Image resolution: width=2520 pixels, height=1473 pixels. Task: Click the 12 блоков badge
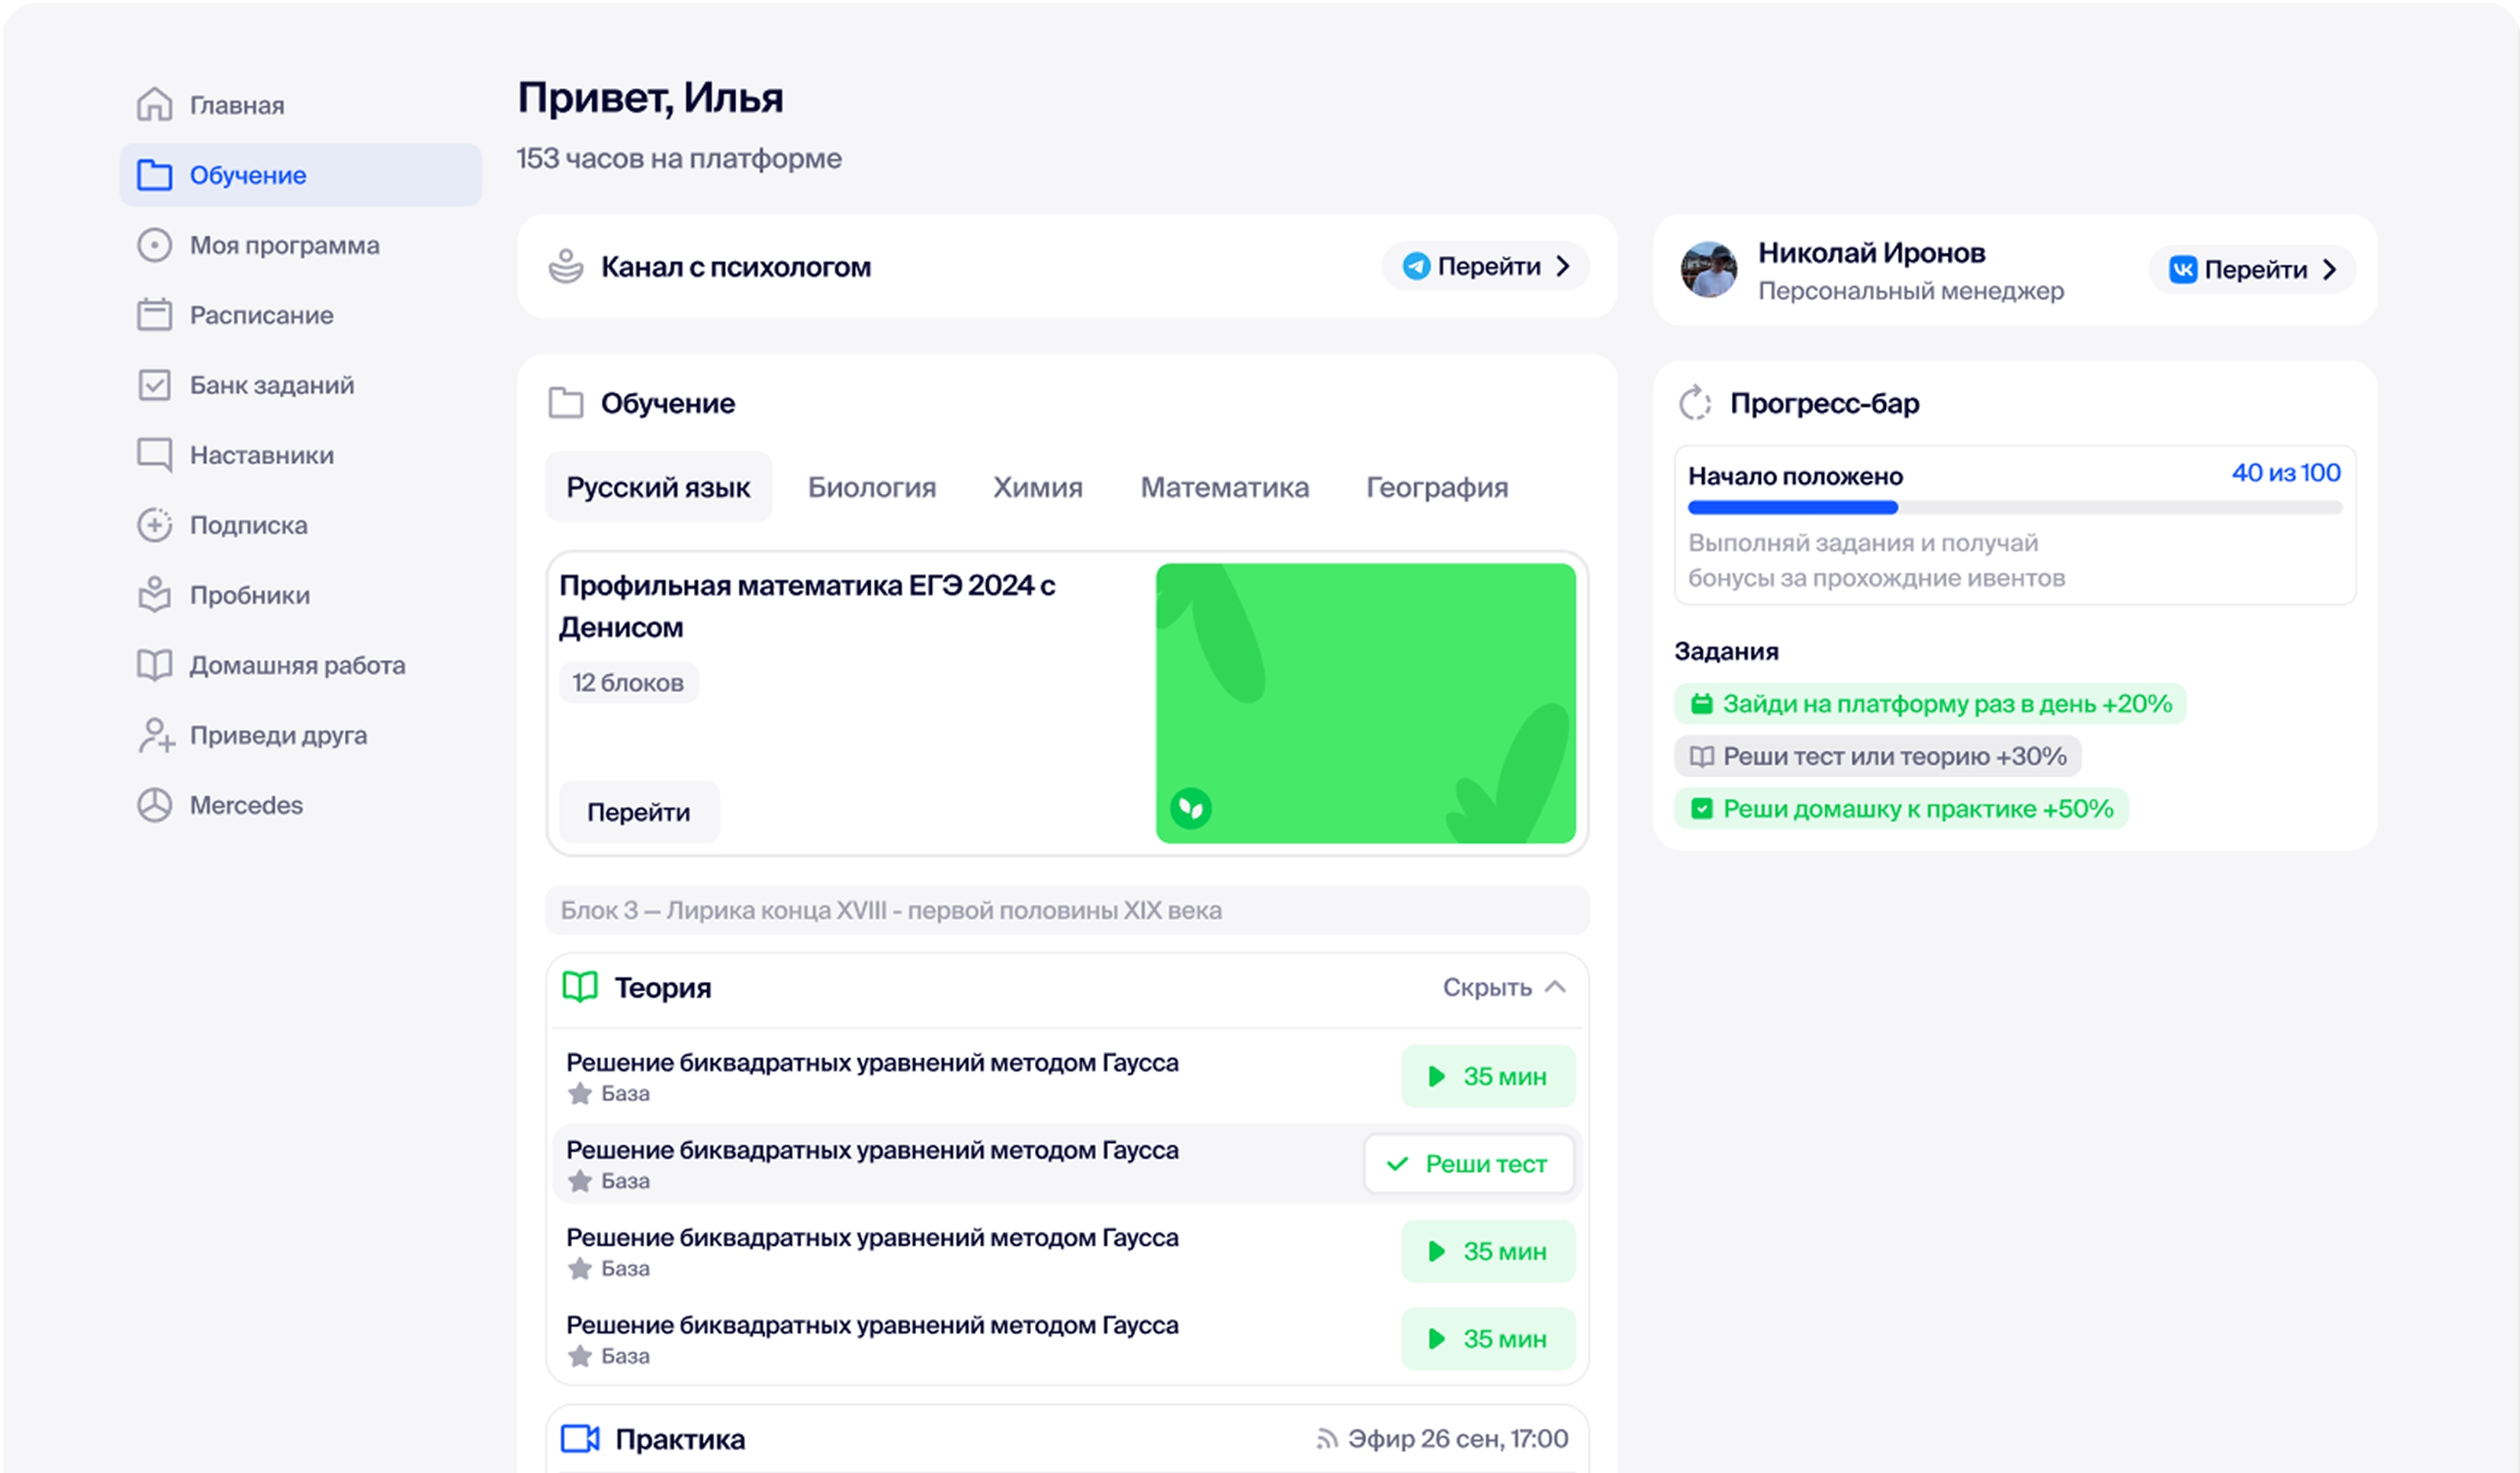click(628, 683)
